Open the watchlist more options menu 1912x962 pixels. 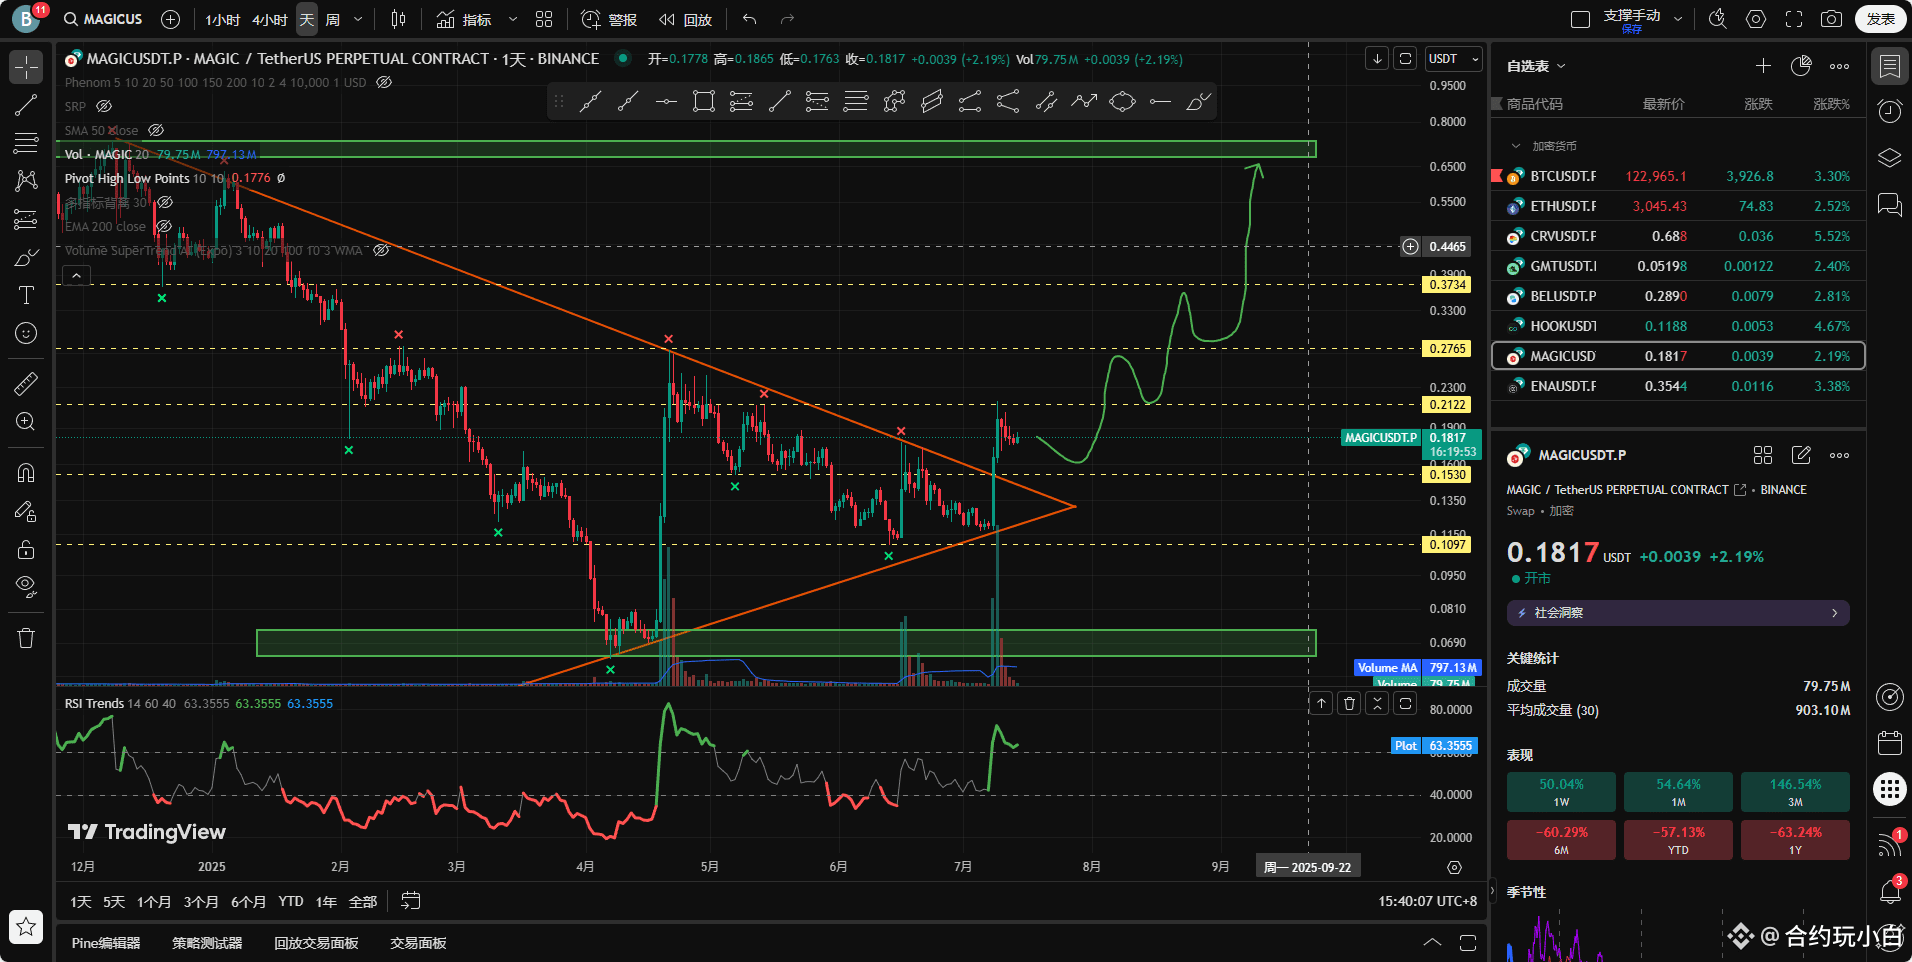click(1839, 66)
